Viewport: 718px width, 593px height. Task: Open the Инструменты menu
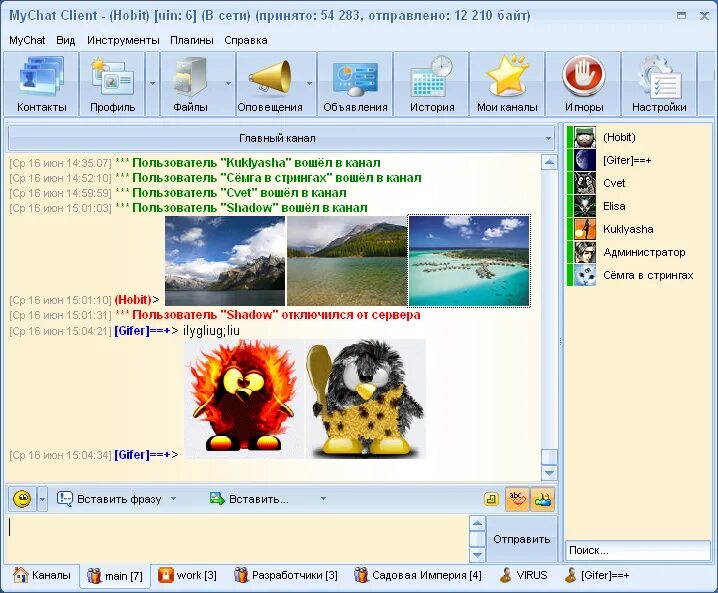pyautogui.click(x=123, y=40)
